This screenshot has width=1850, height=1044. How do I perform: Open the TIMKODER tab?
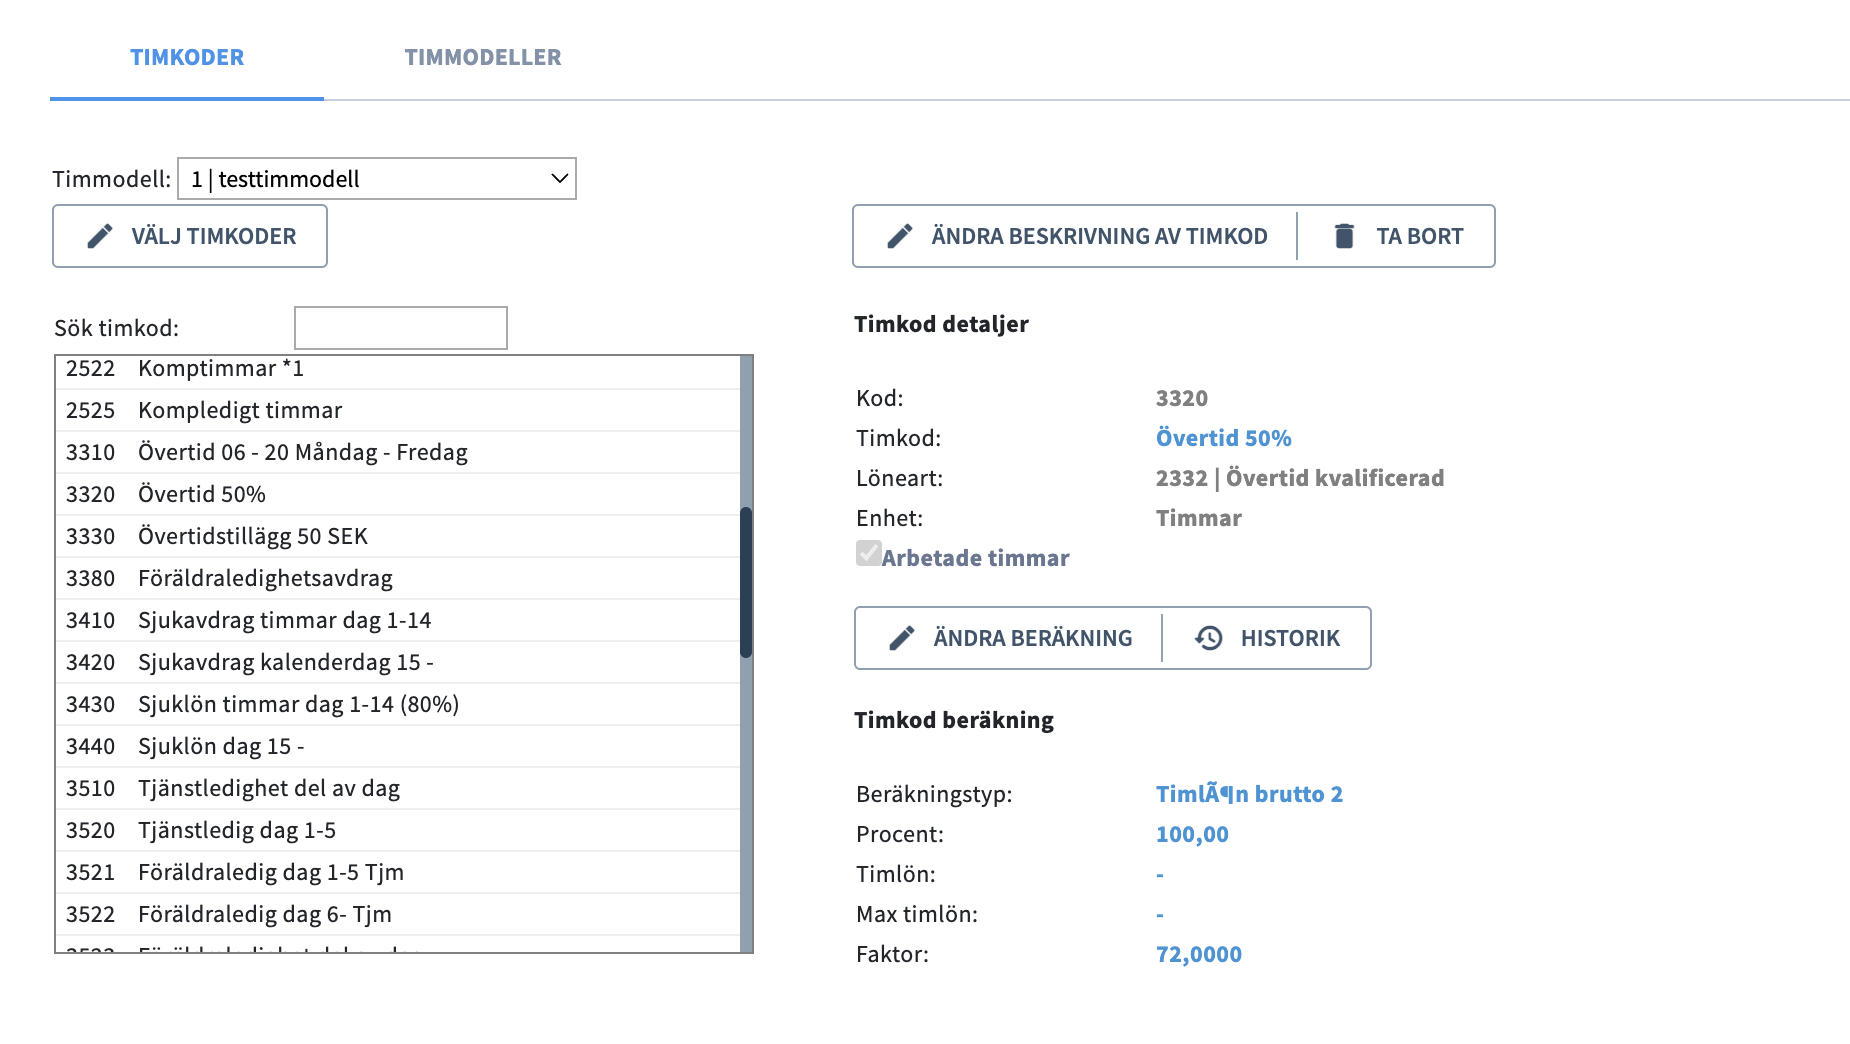tap(187, 57)
